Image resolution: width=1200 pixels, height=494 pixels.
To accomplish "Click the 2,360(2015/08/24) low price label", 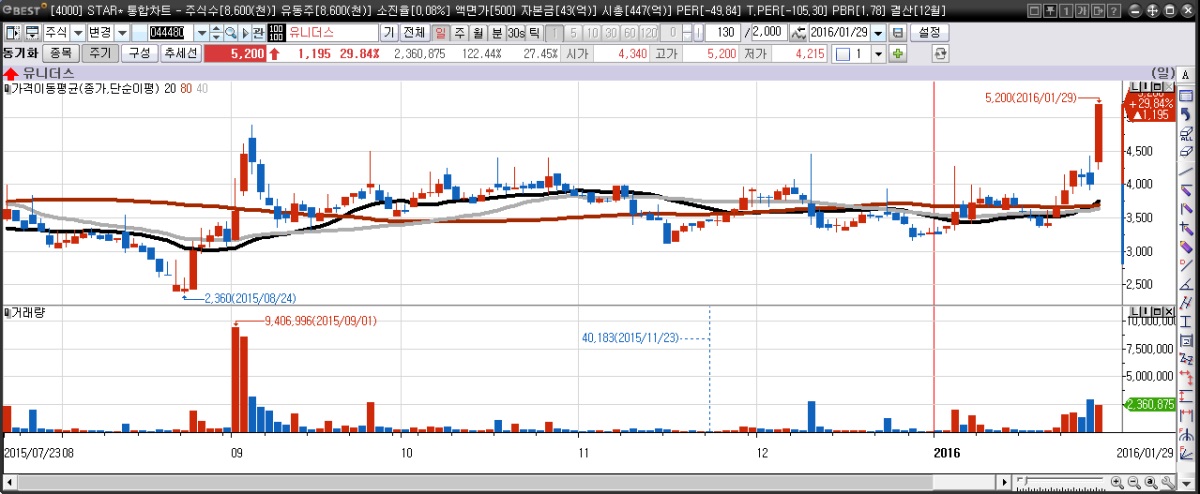I will coord(251,298).
